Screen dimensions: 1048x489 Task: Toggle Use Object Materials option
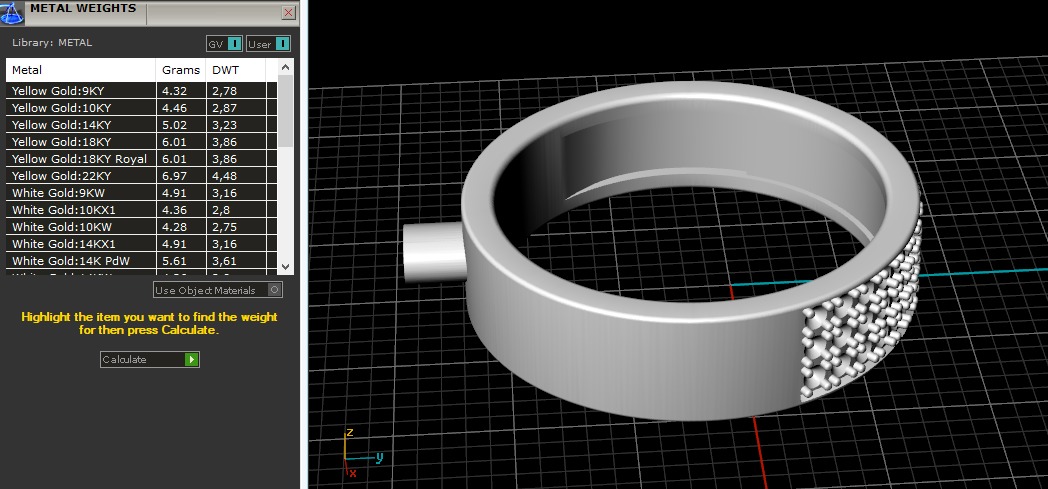click(218, 290)
